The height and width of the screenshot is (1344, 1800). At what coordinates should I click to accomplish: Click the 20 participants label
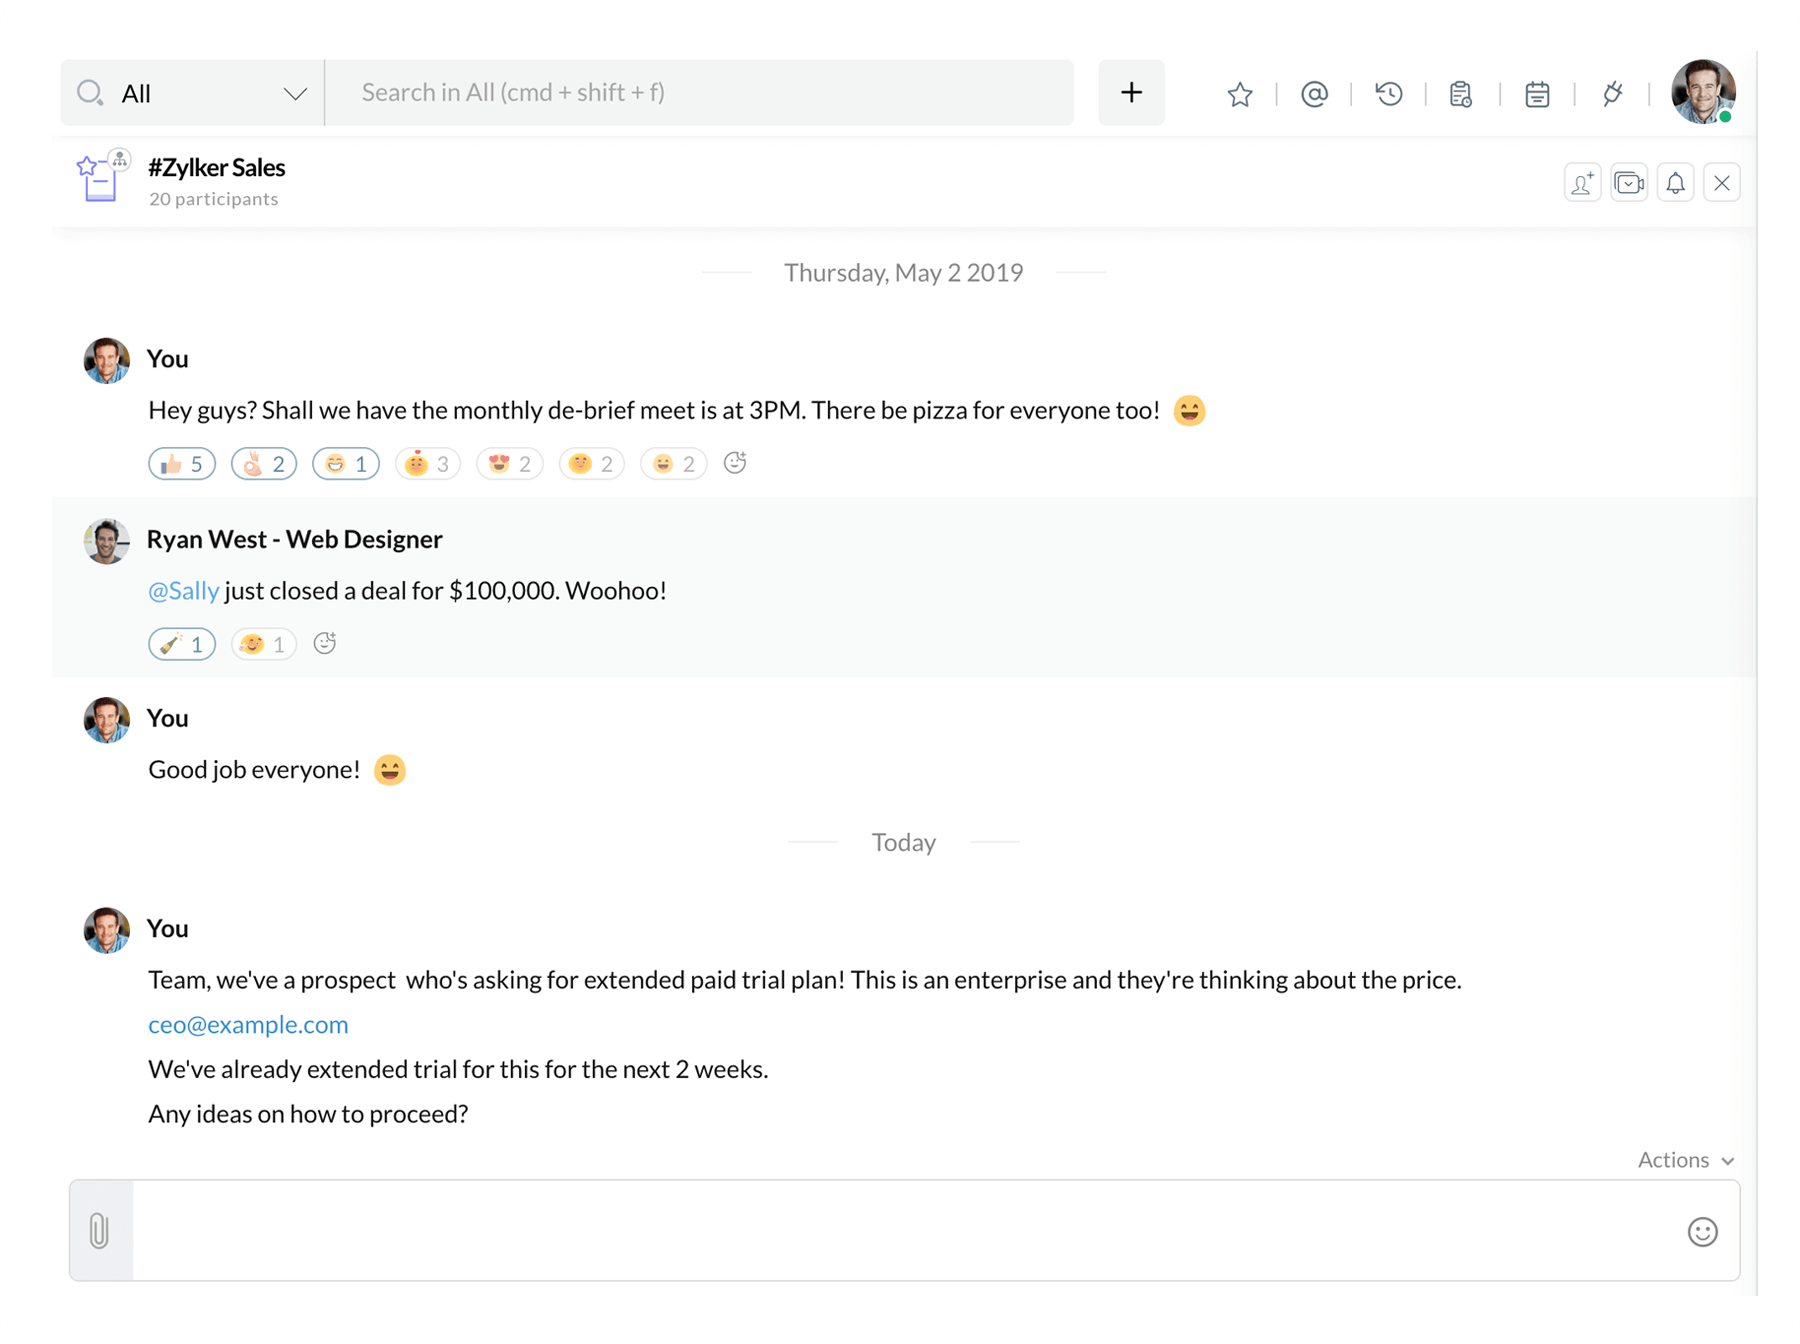pyautogui.click(x=214, y=199)
